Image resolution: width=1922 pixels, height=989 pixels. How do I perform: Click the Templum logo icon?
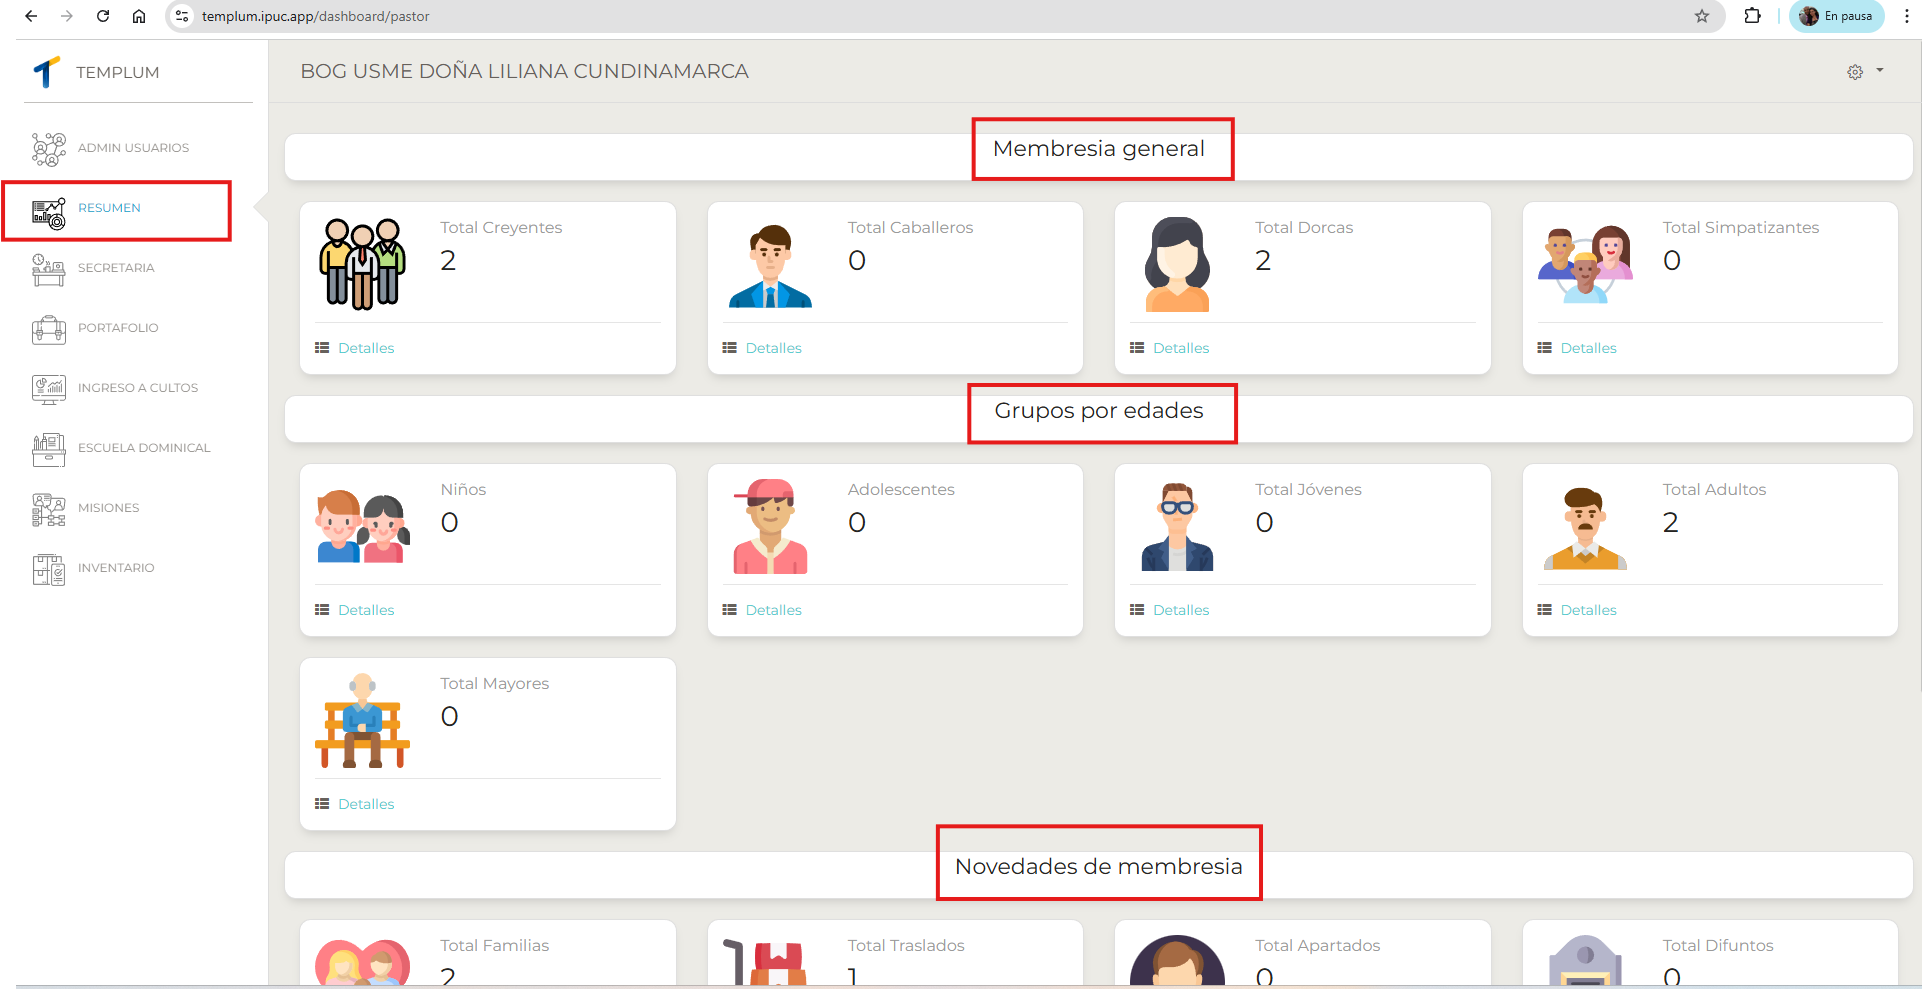point(47,72)
